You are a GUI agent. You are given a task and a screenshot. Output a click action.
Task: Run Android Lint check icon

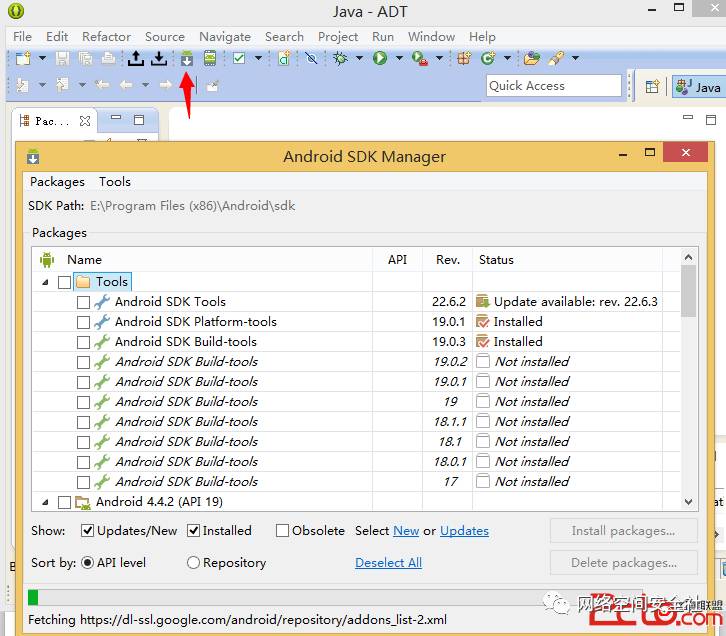239,58
